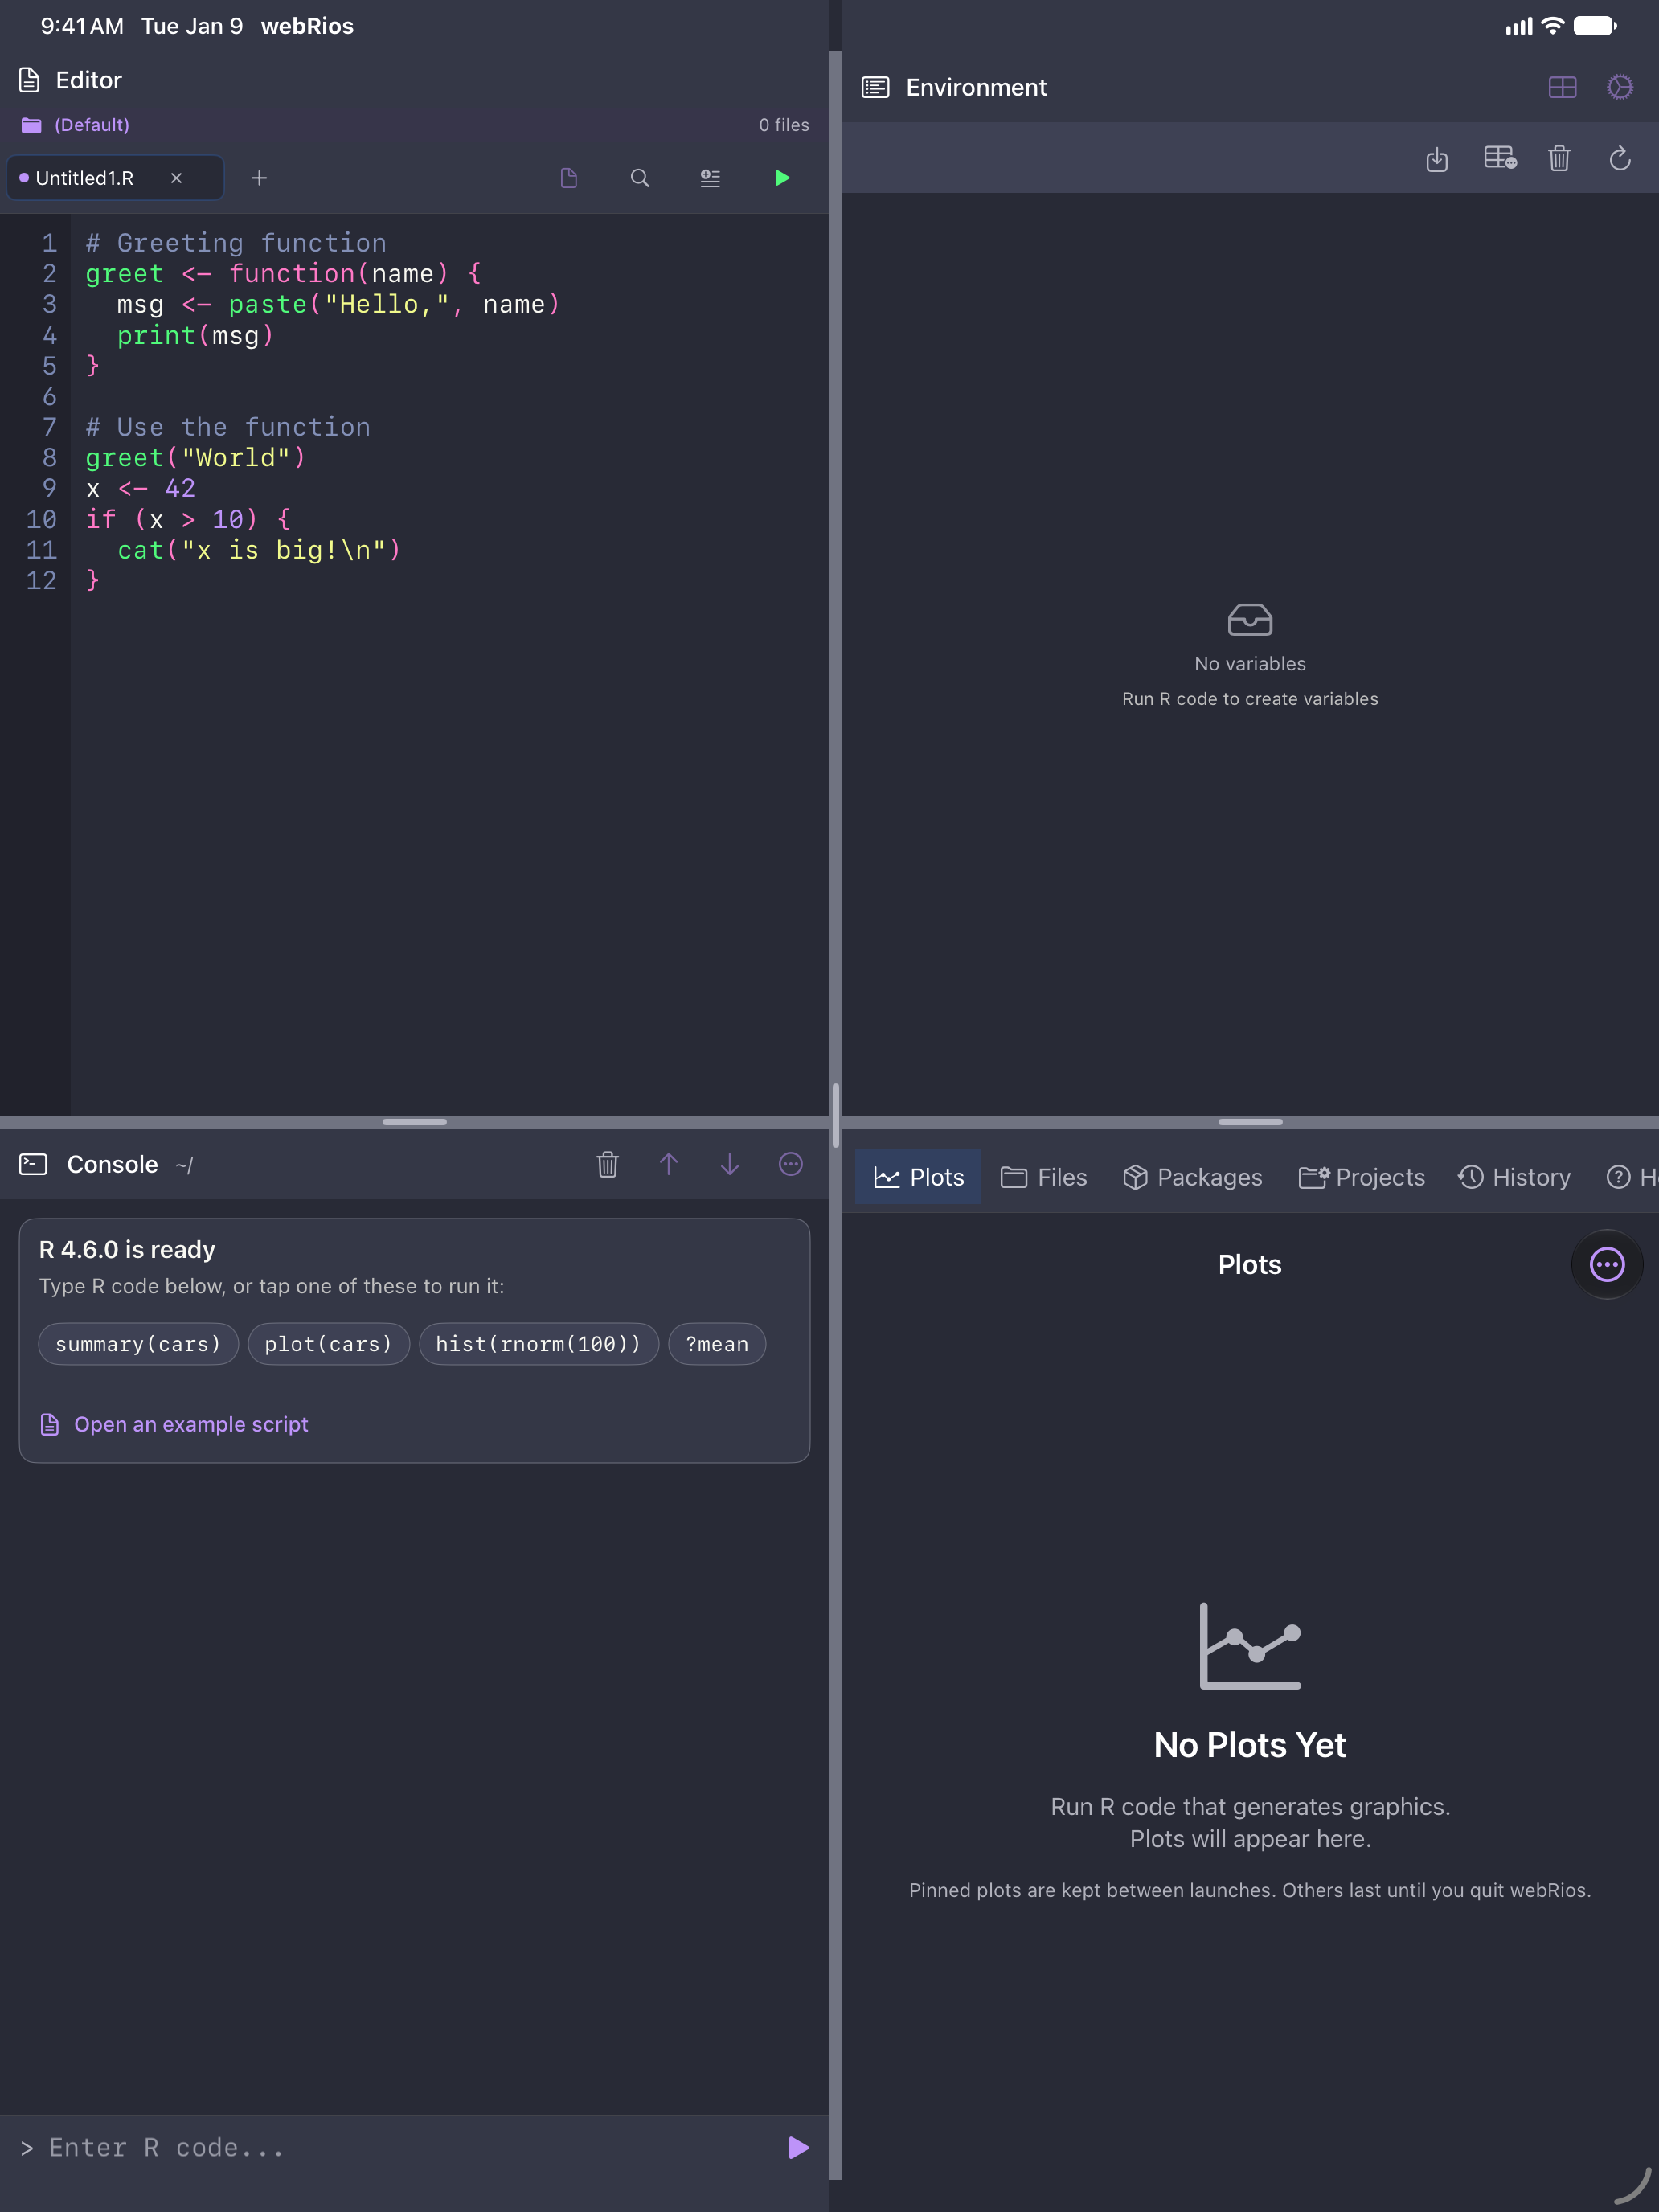Screen dimensions: 1659x2212
Task: Click the editor/console horizontal divider handle
Action: [x=414, y=1122]
